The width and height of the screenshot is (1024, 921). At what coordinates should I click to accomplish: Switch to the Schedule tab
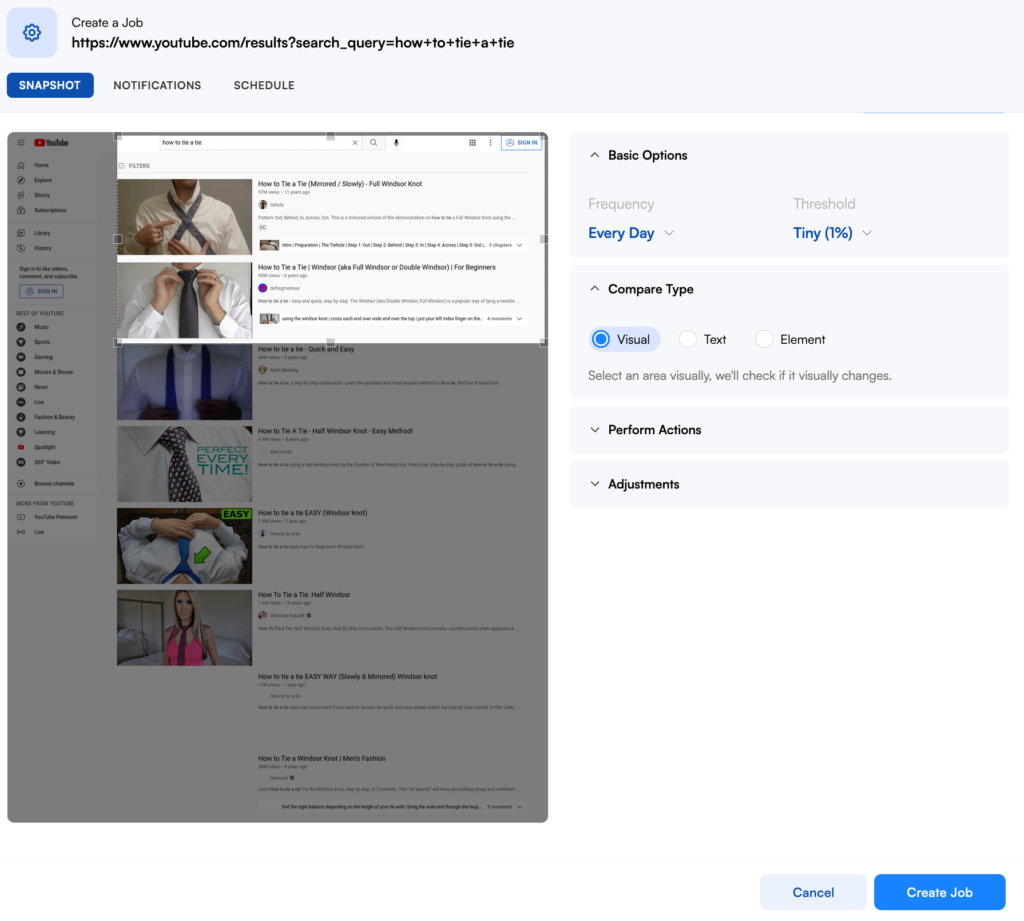(x=264, y=85)
